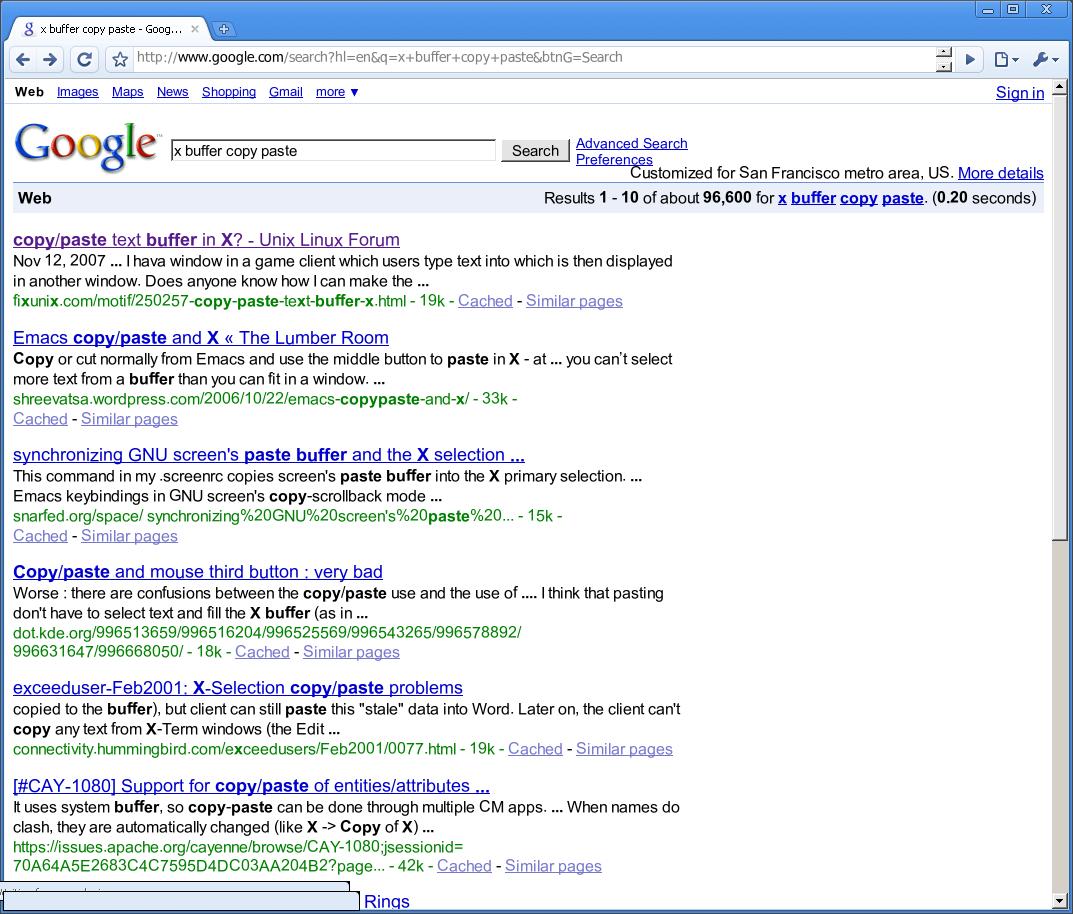Open Gmail from the top navigation
The height and width of the screenshot is (914, 1073).
point(285,92)
